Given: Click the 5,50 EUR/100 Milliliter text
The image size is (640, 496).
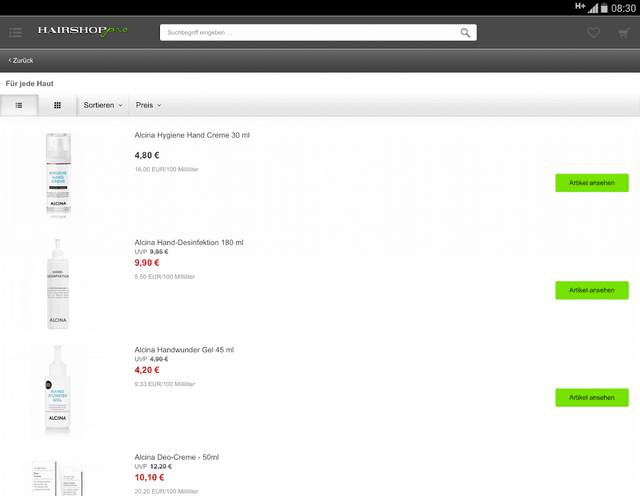Looking at the screenshot, I should (165, 277).
